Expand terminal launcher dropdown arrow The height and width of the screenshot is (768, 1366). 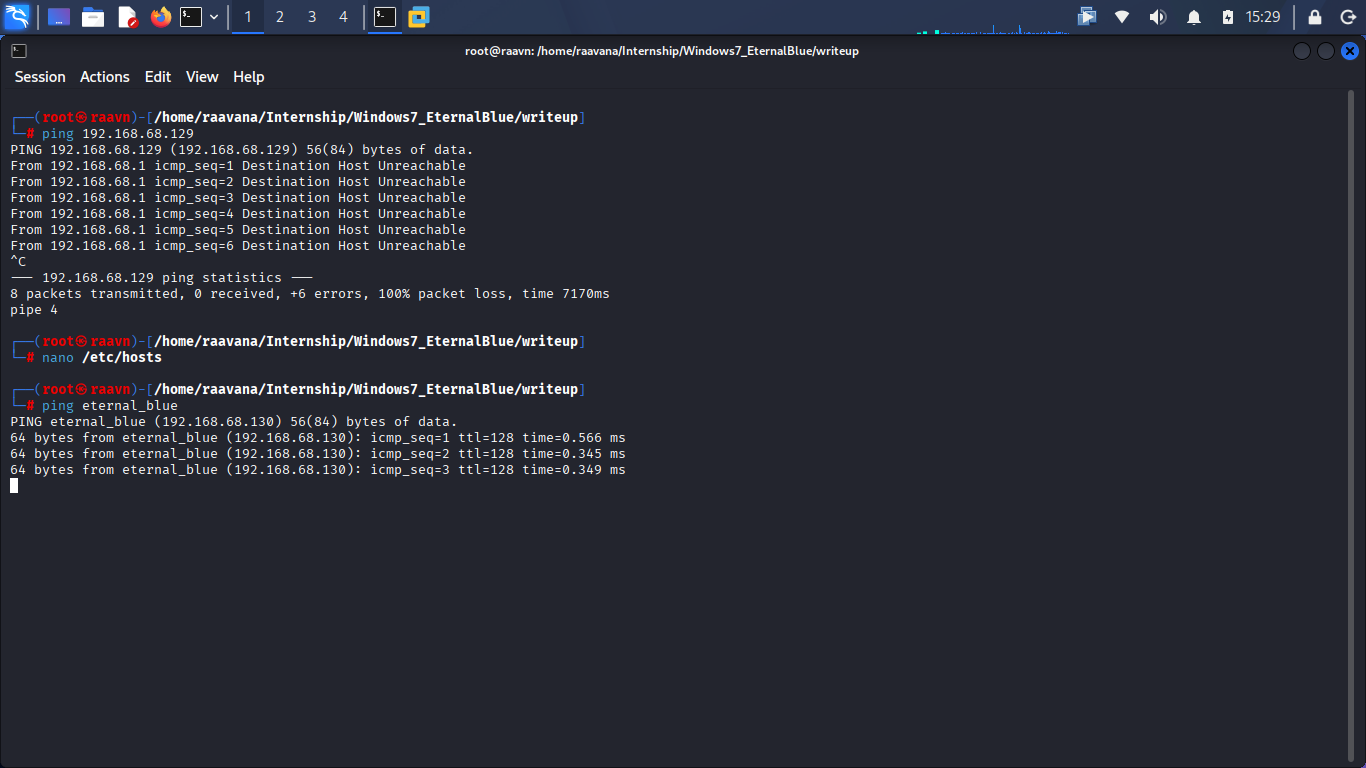click(214, 17)
